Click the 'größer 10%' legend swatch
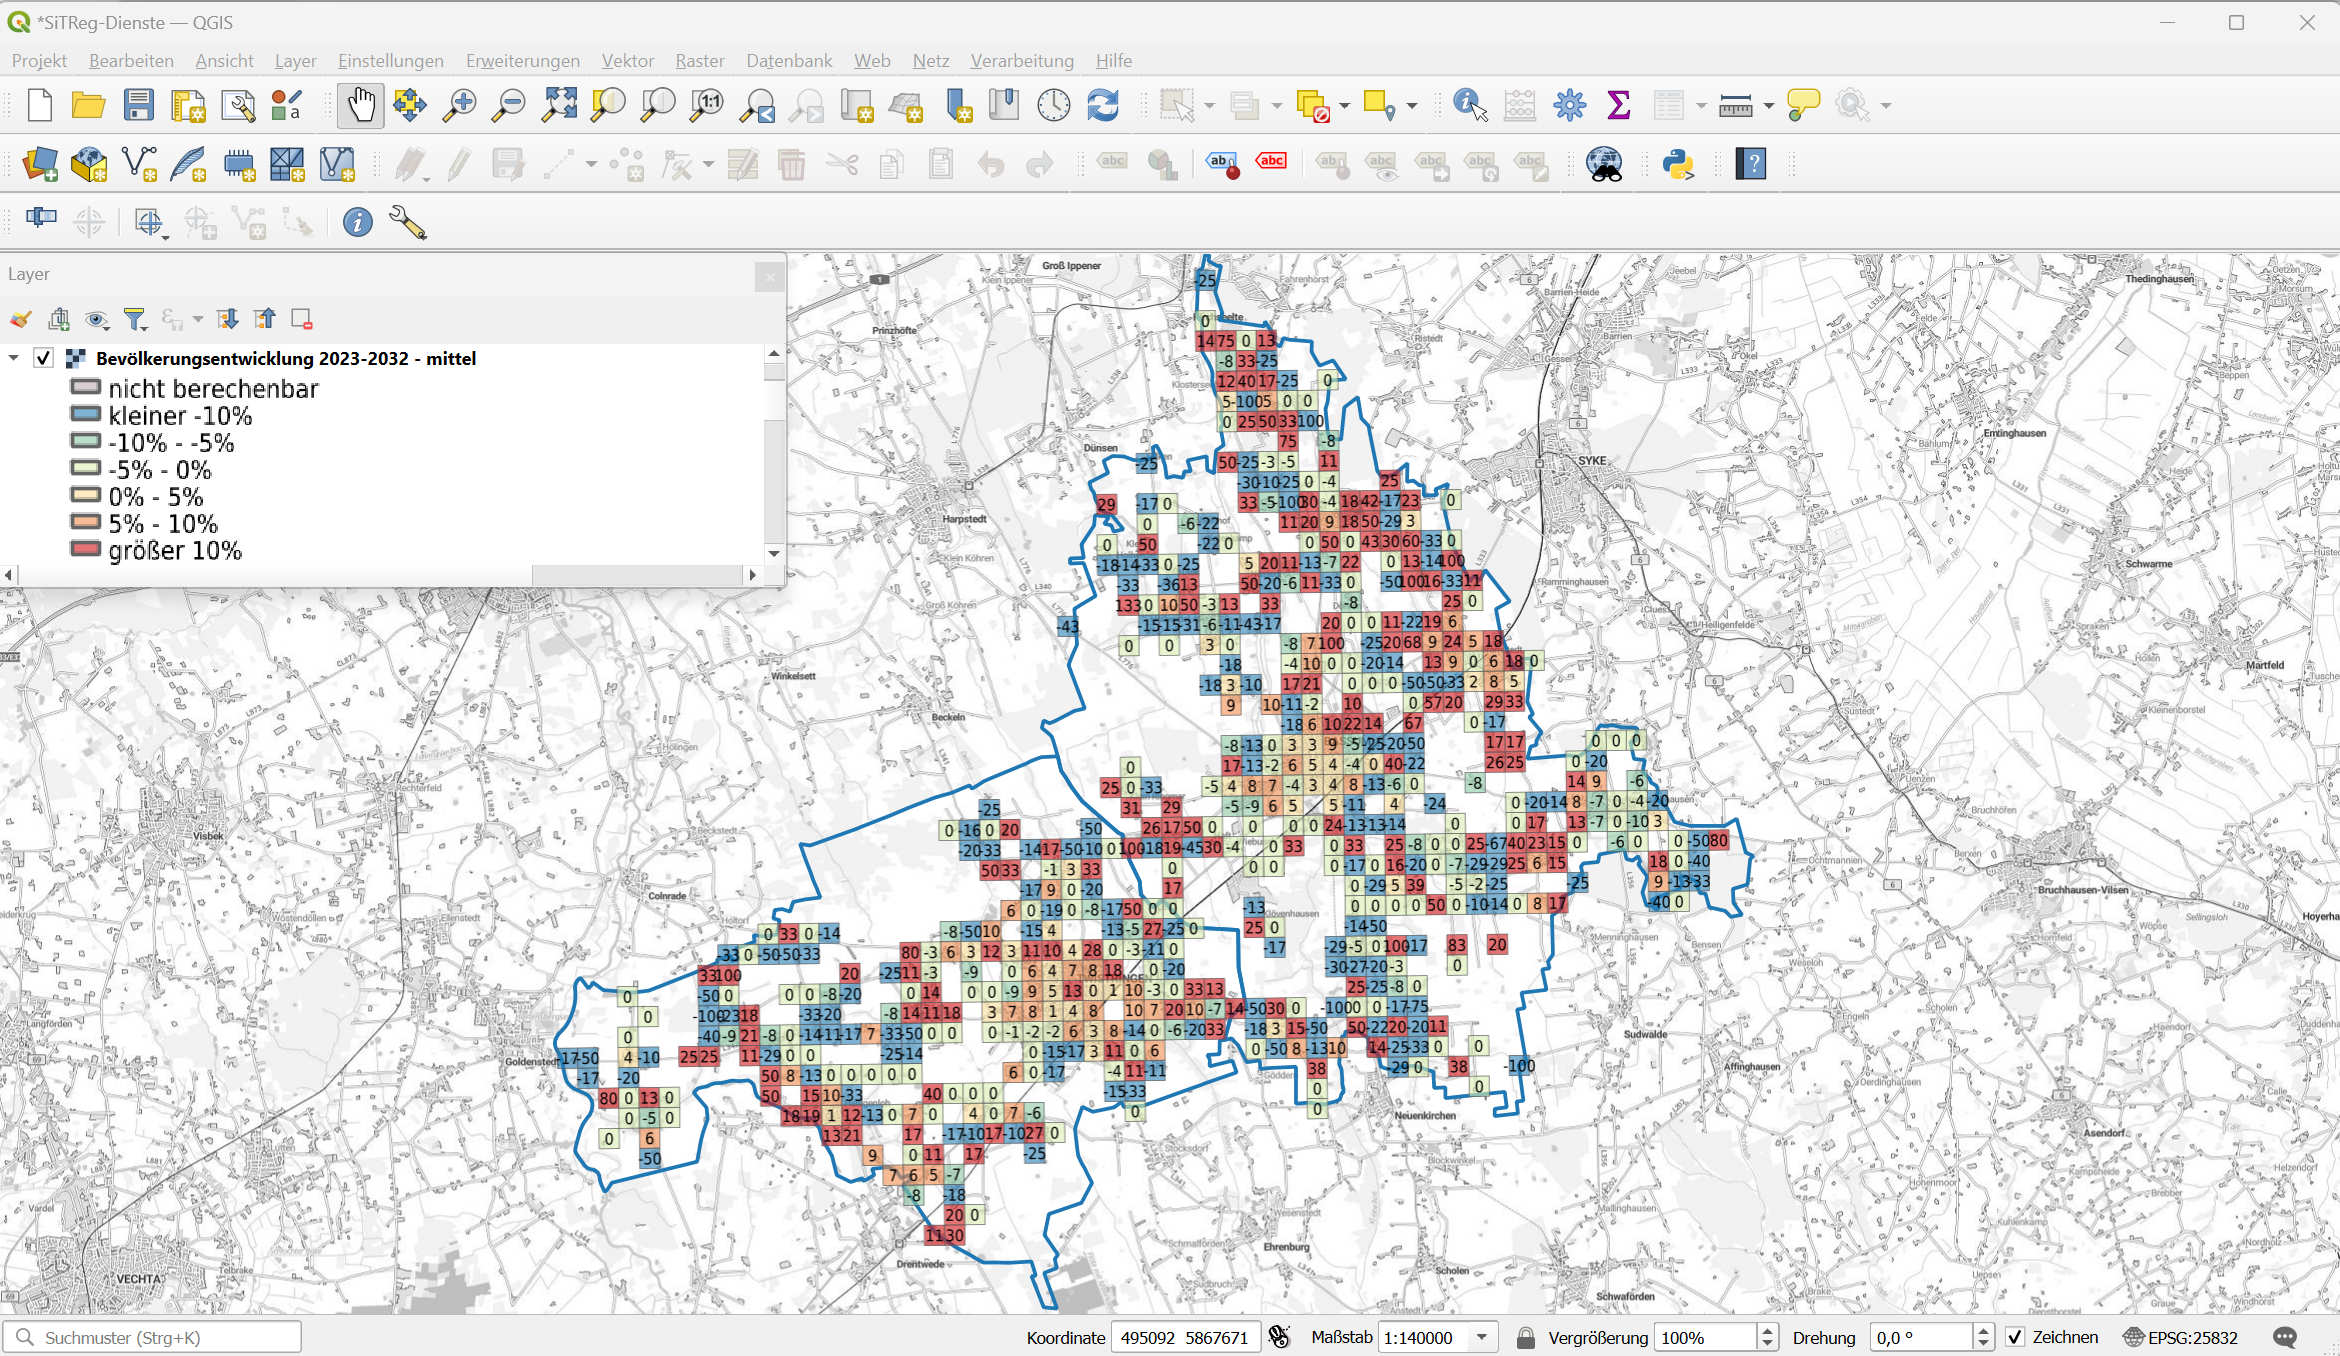 pos(86,549)
